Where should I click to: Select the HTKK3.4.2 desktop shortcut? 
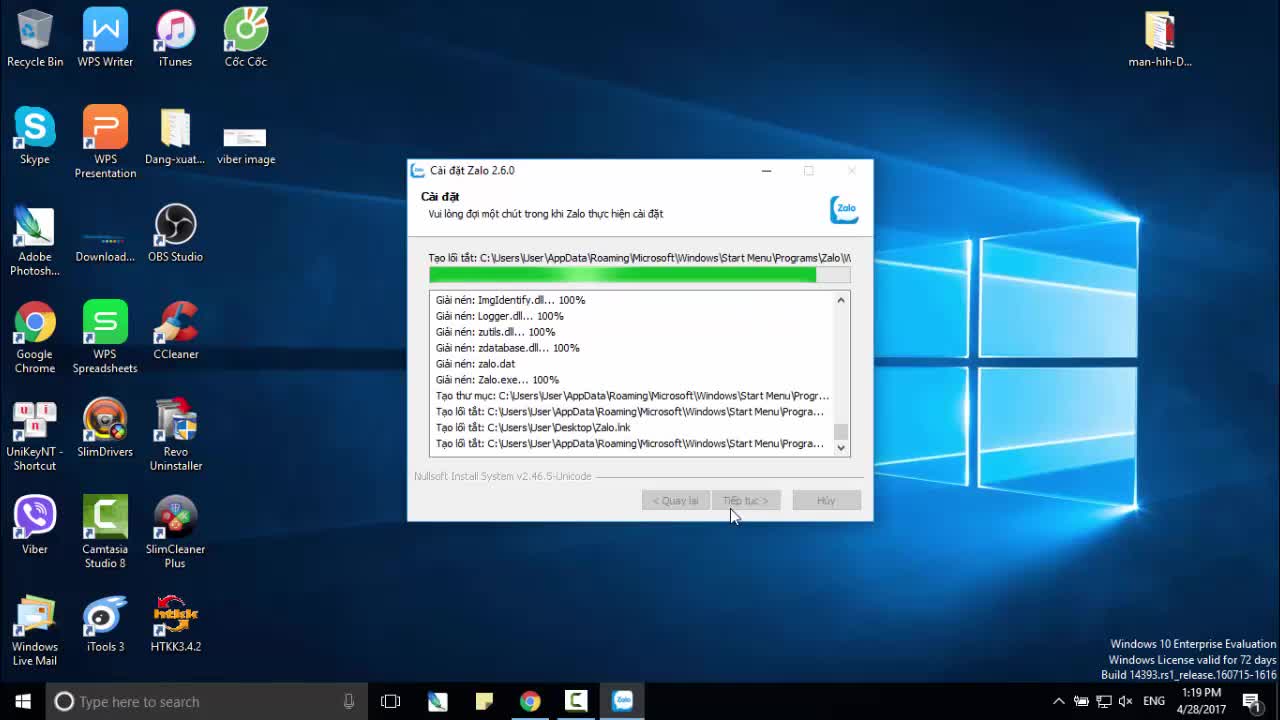click(x=175, y=624)
